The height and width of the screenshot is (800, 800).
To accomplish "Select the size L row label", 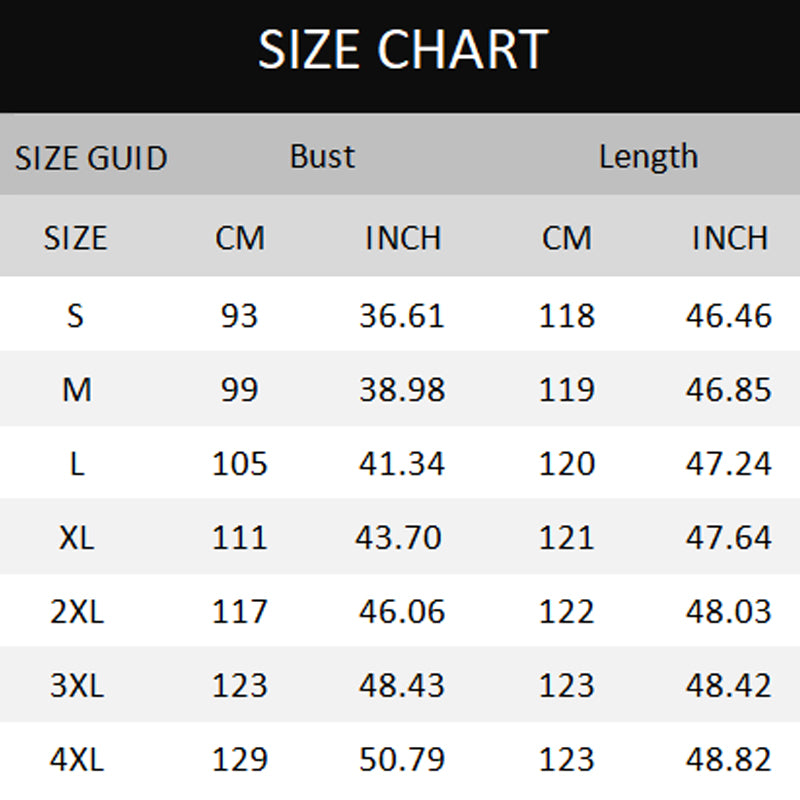I will coord(77,464).
